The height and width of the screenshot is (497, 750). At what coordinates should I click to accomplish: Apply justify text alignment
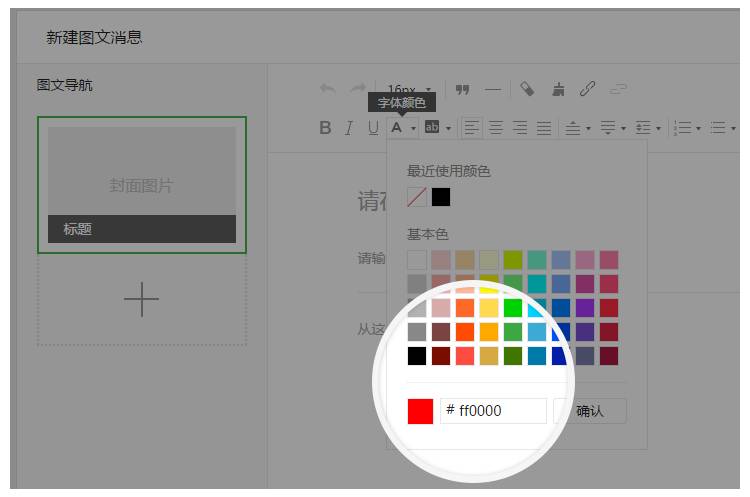[x=543, y=128]
